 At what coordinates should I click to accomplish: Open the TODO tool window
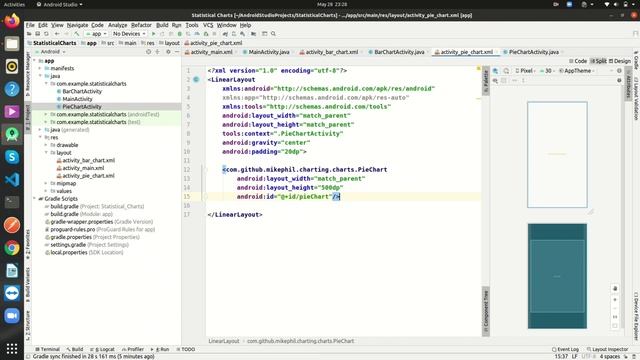(186, 349)
